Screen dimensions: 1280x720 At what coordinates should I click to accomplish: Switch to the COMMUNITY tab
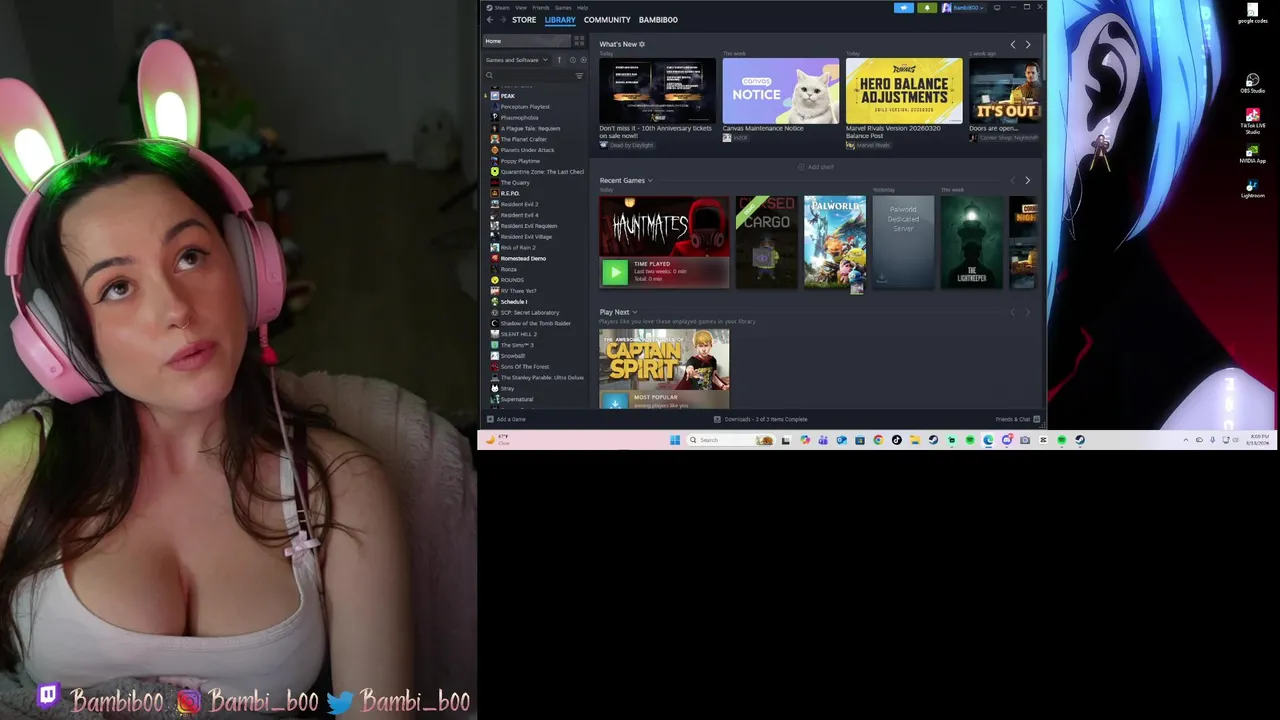click(607, 20)
